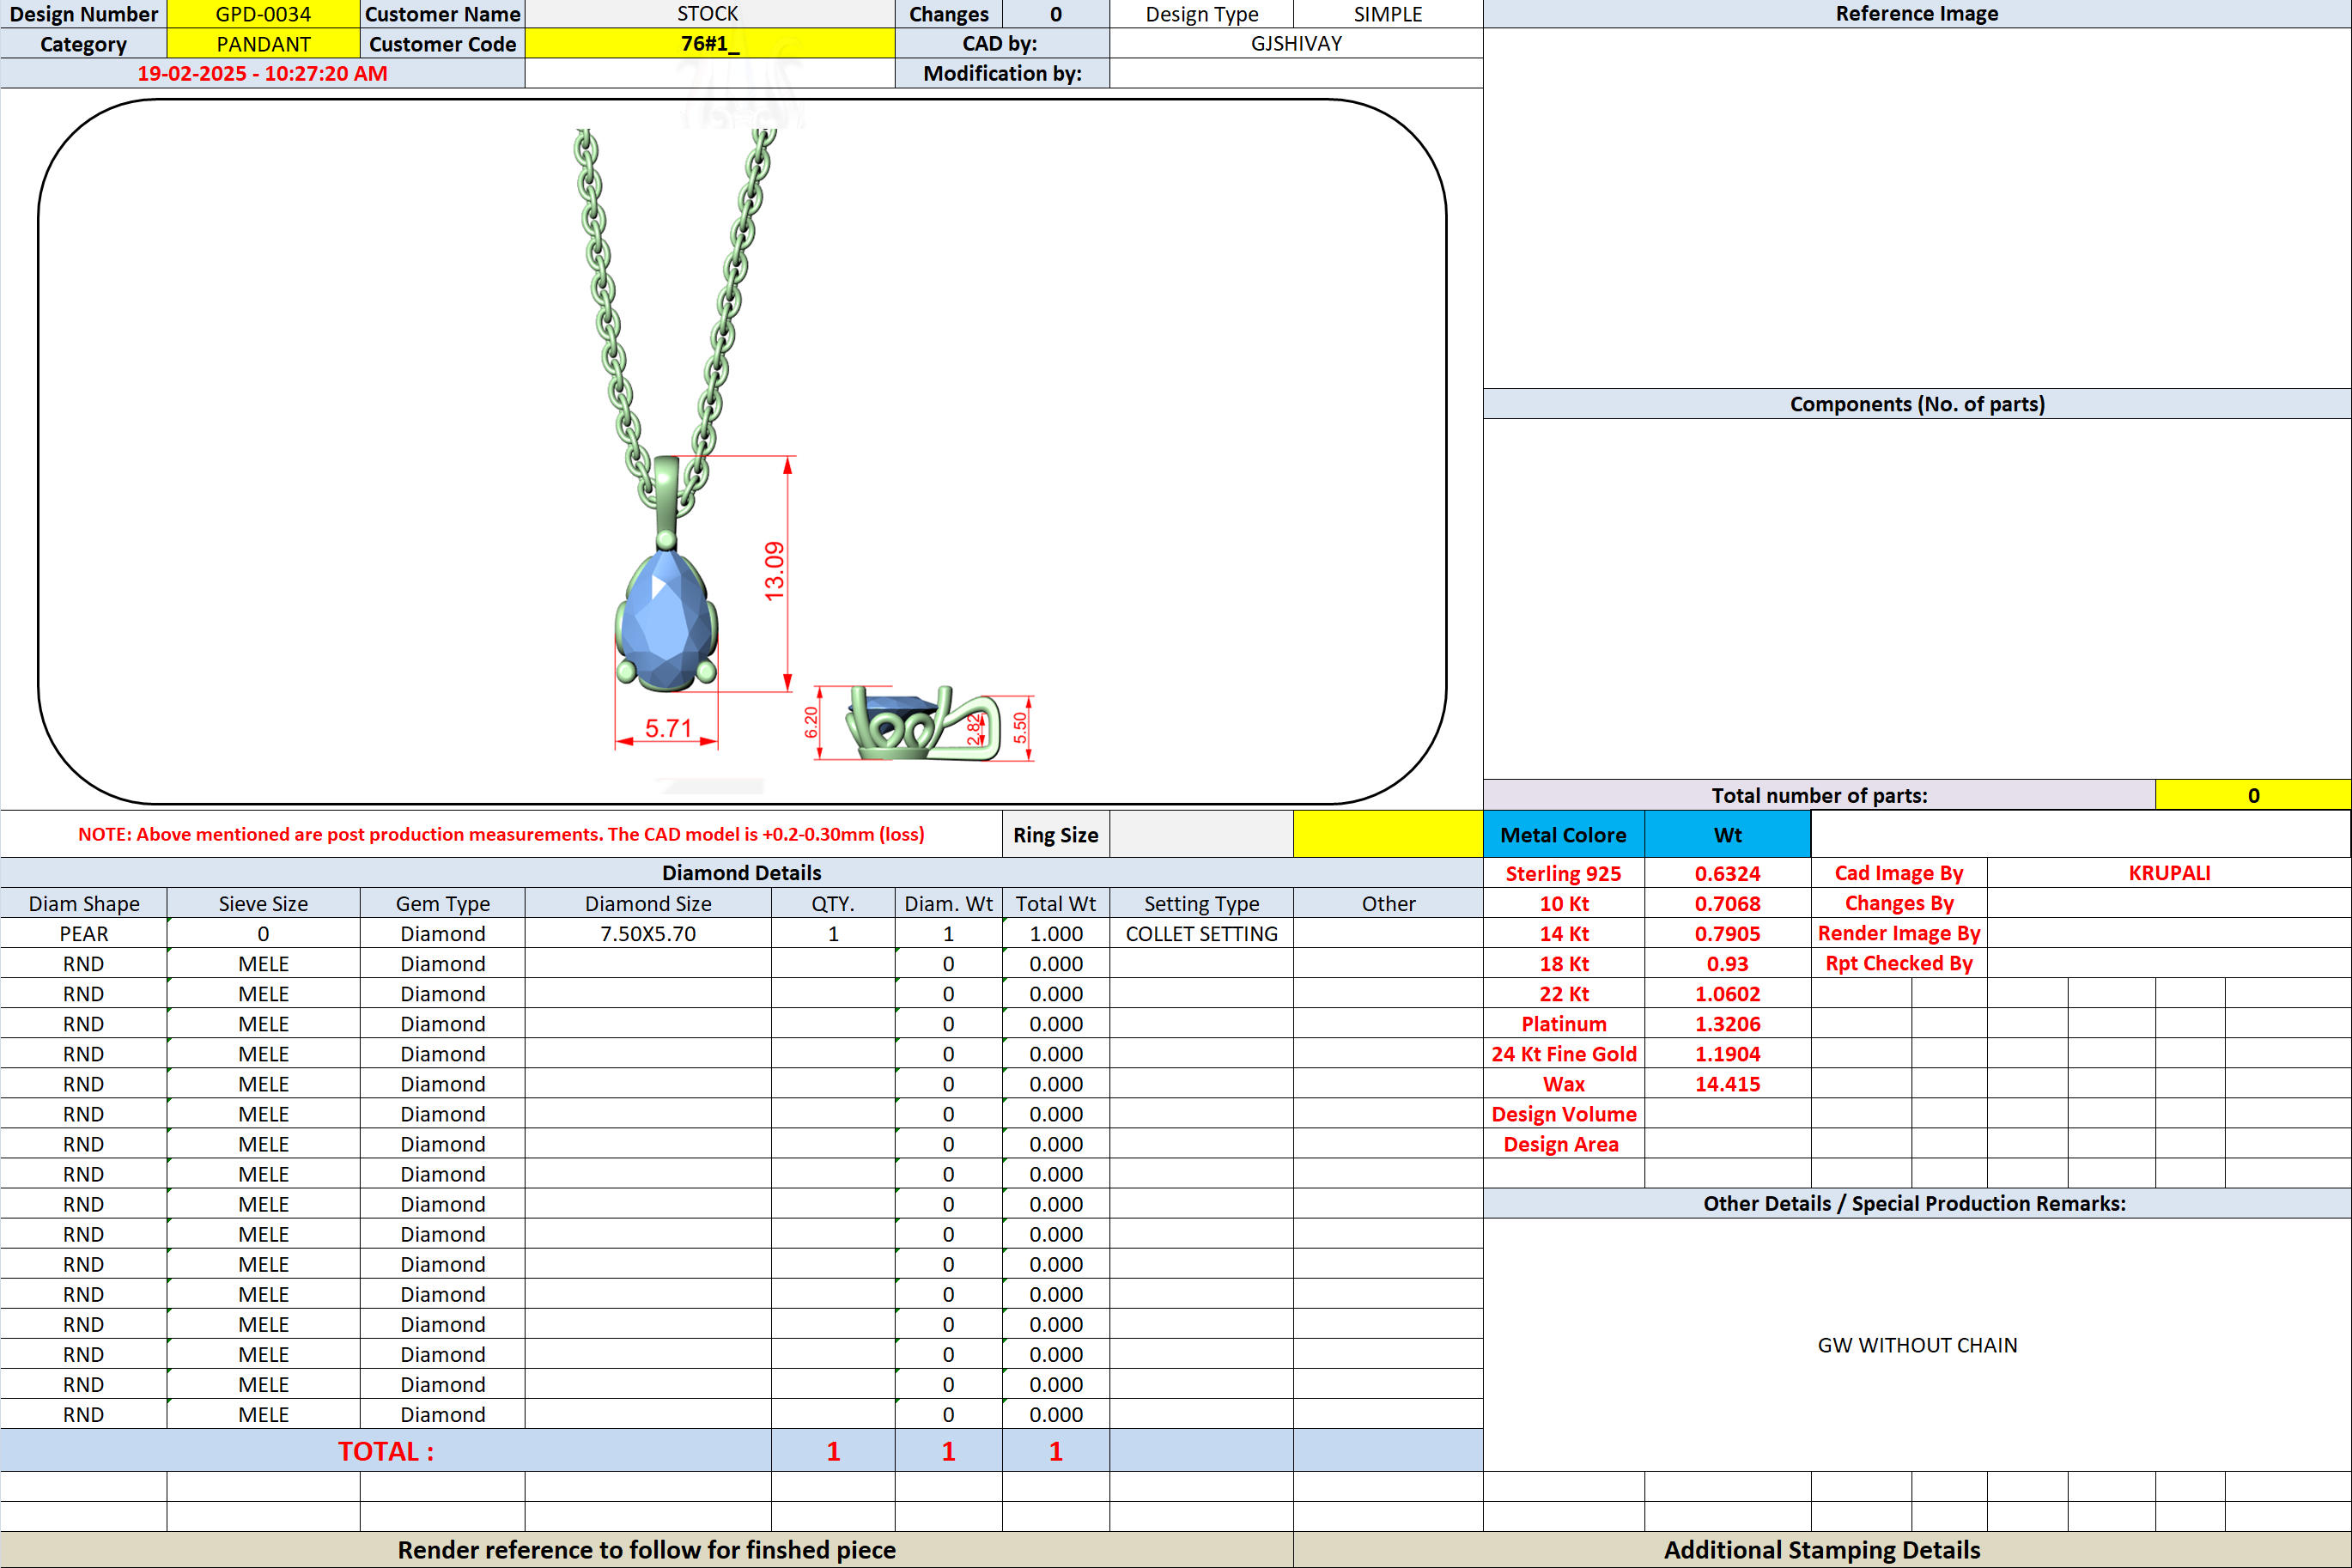Click the 18 Kt weight 0.93
This screenshot has height=1568, width=2352.
[1728, 964]
